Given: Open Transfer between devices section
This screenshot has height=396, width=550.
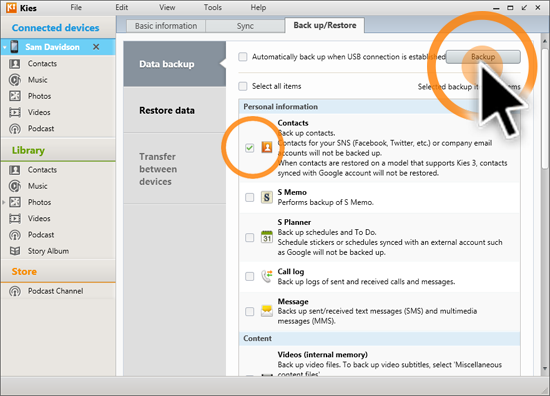Looking at the screenshot, I should pos(175,169).
